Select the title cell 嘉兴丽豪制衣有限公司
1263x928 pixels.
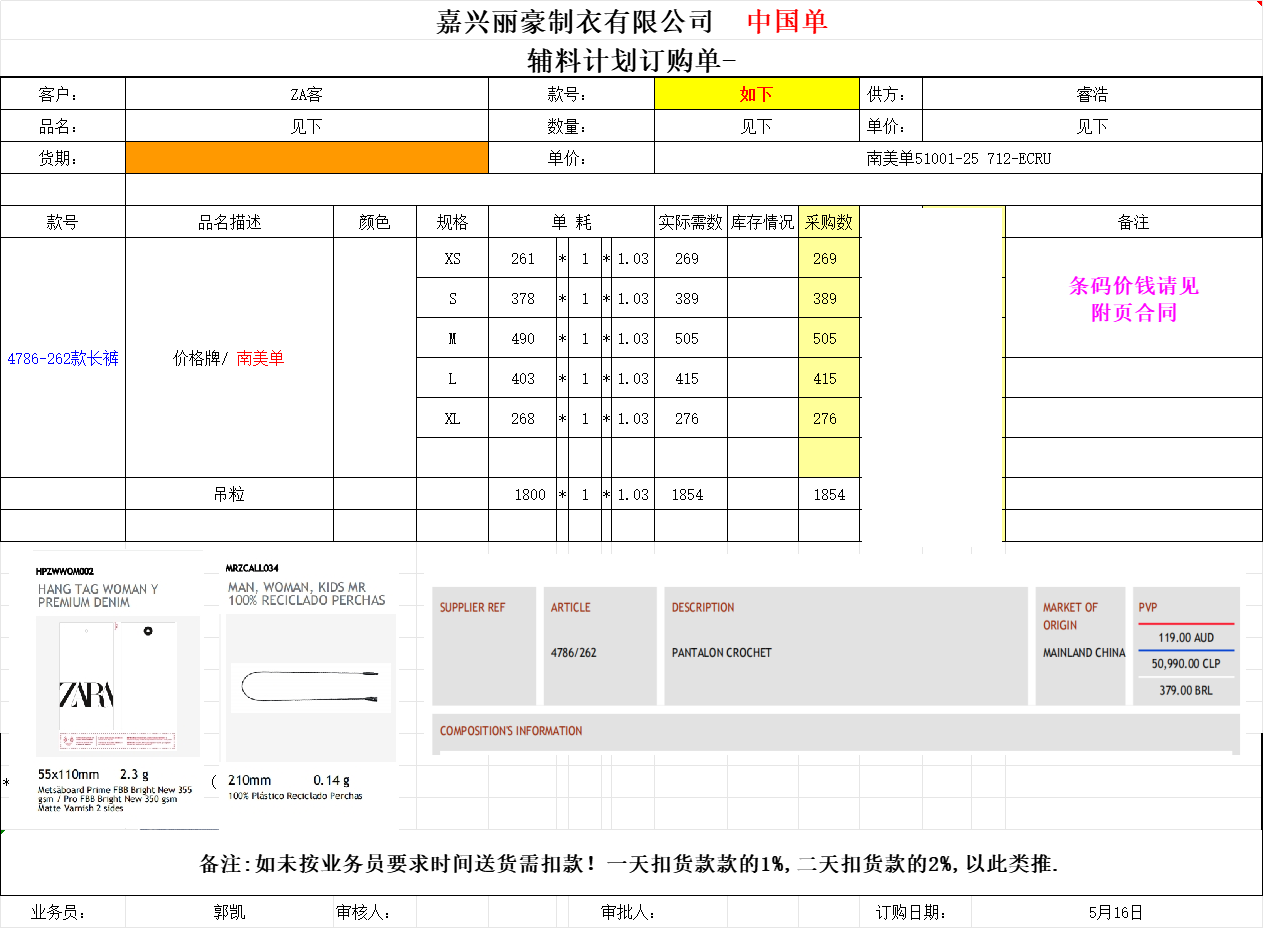point(575,21)
